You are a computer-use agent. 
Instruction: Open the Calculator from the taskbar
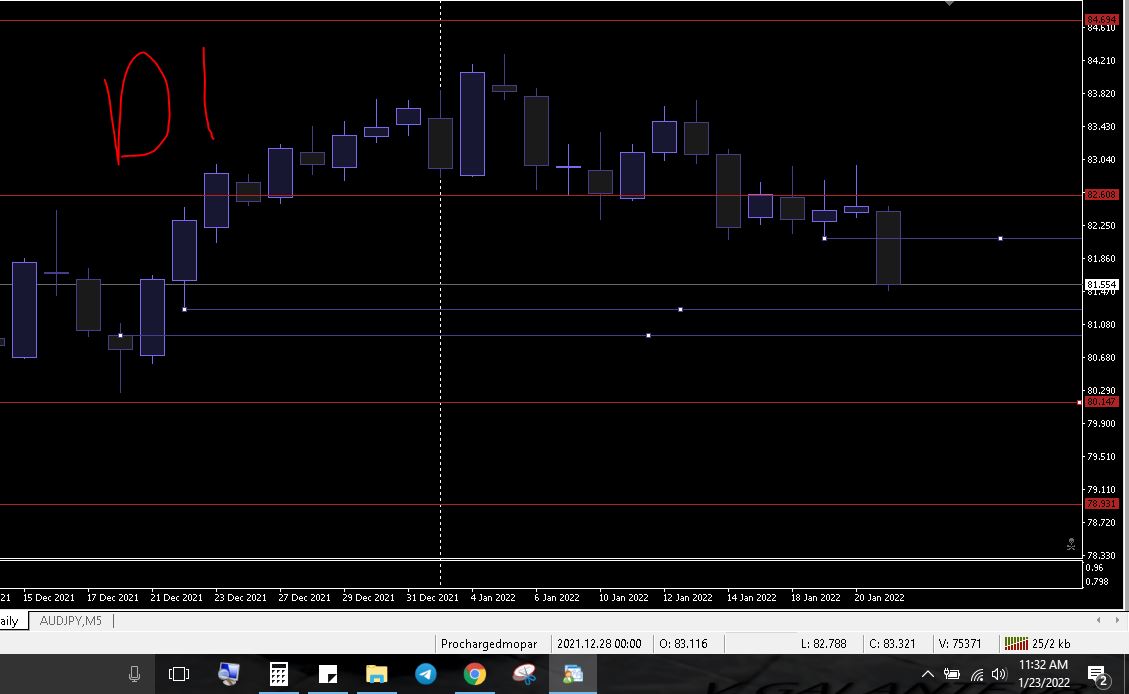278,674
